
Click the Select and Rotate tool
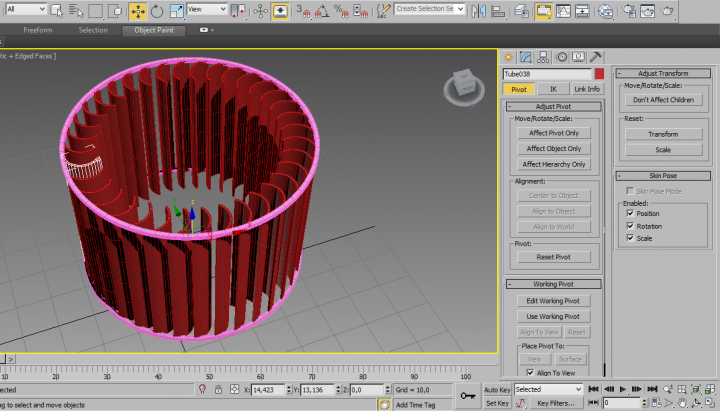[156, 11]
